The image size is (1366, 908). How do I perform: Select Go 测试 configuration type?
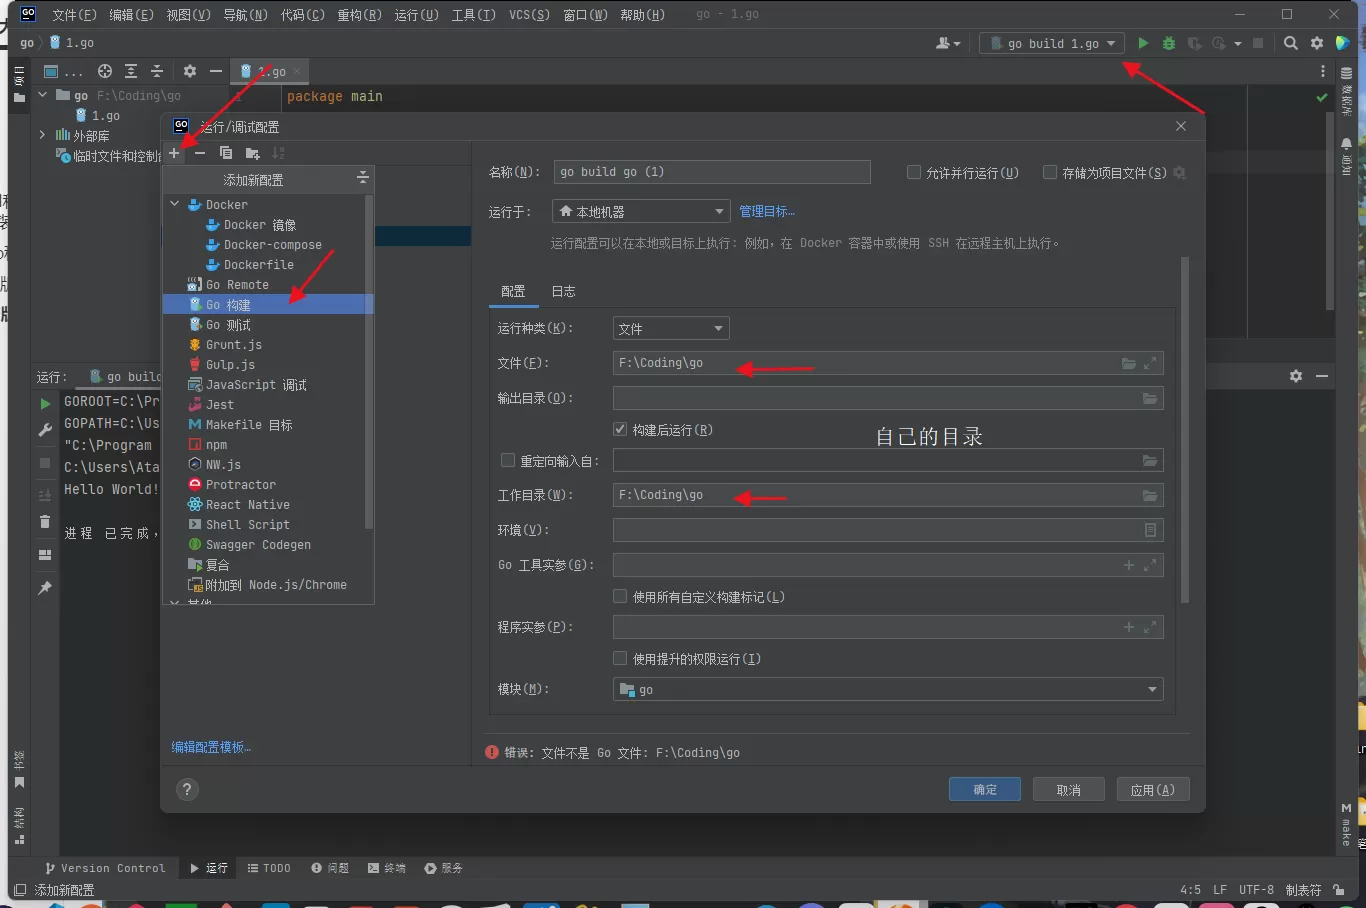[268, 325]
